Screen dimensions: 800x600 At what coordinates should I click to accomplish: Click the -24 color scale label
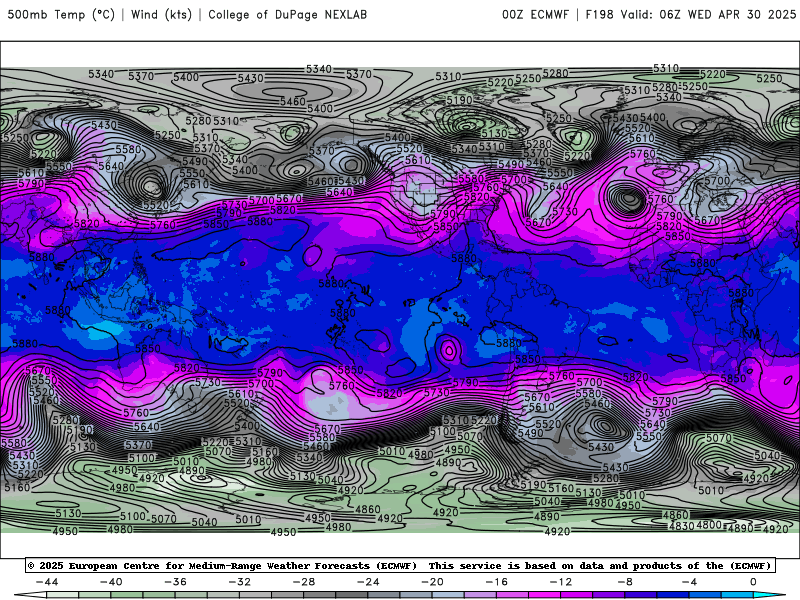click(x=368, y=582)
